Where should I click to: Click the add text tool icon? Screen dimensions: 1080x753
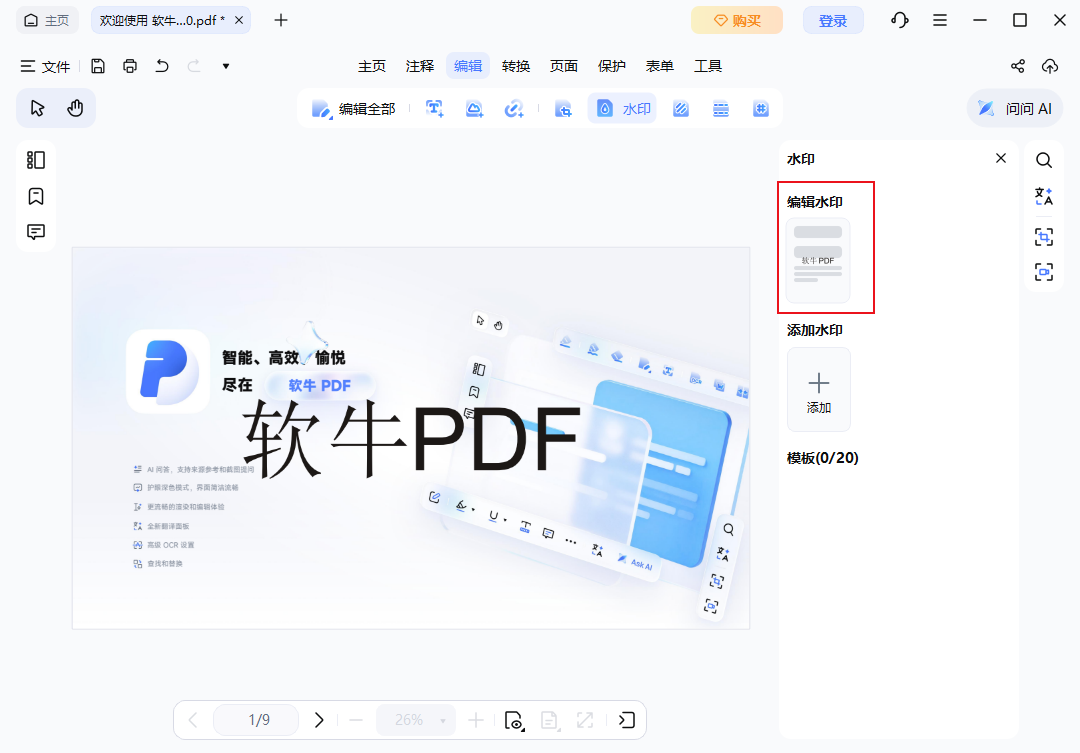coord(435,109)
